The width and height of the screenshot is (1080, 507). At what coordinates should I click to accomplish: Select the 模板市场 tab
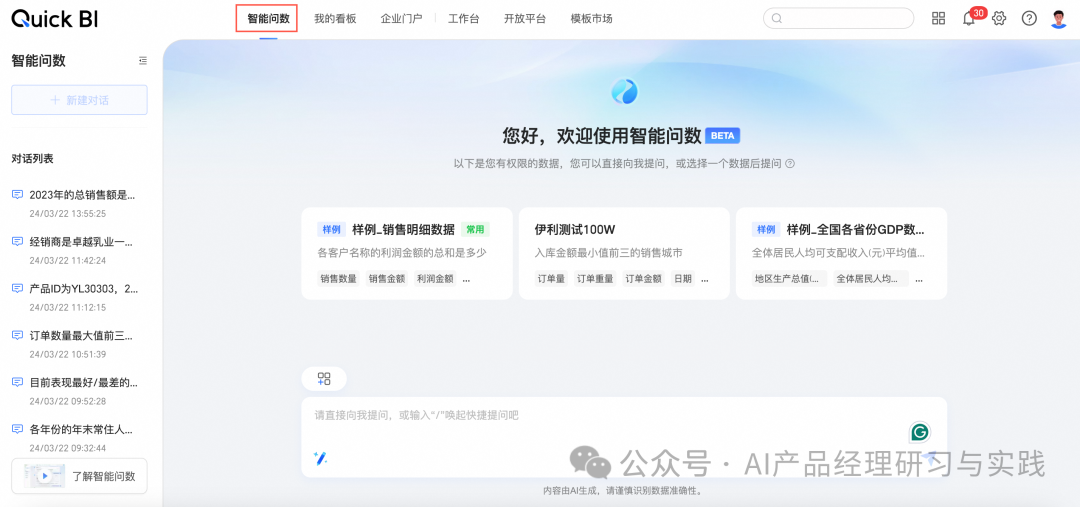tap(592, 19)
